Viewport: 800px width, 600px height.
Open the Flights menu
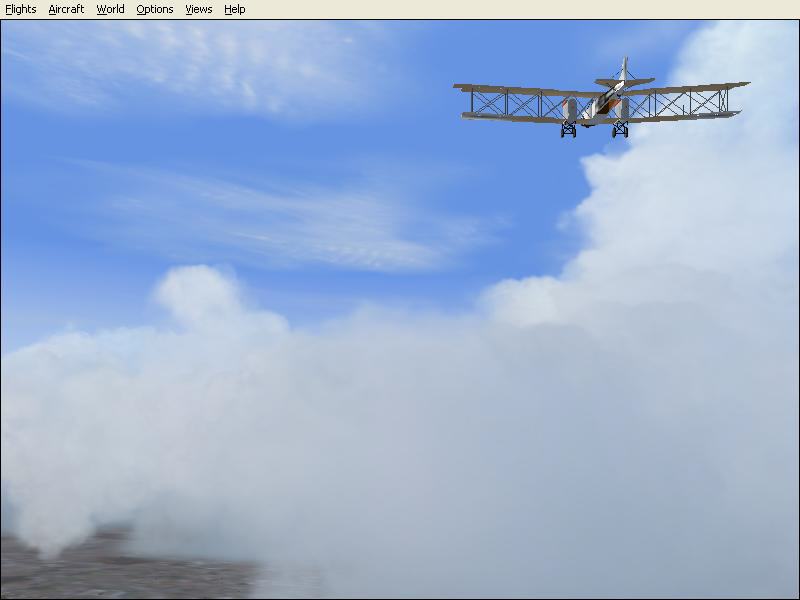20,9
